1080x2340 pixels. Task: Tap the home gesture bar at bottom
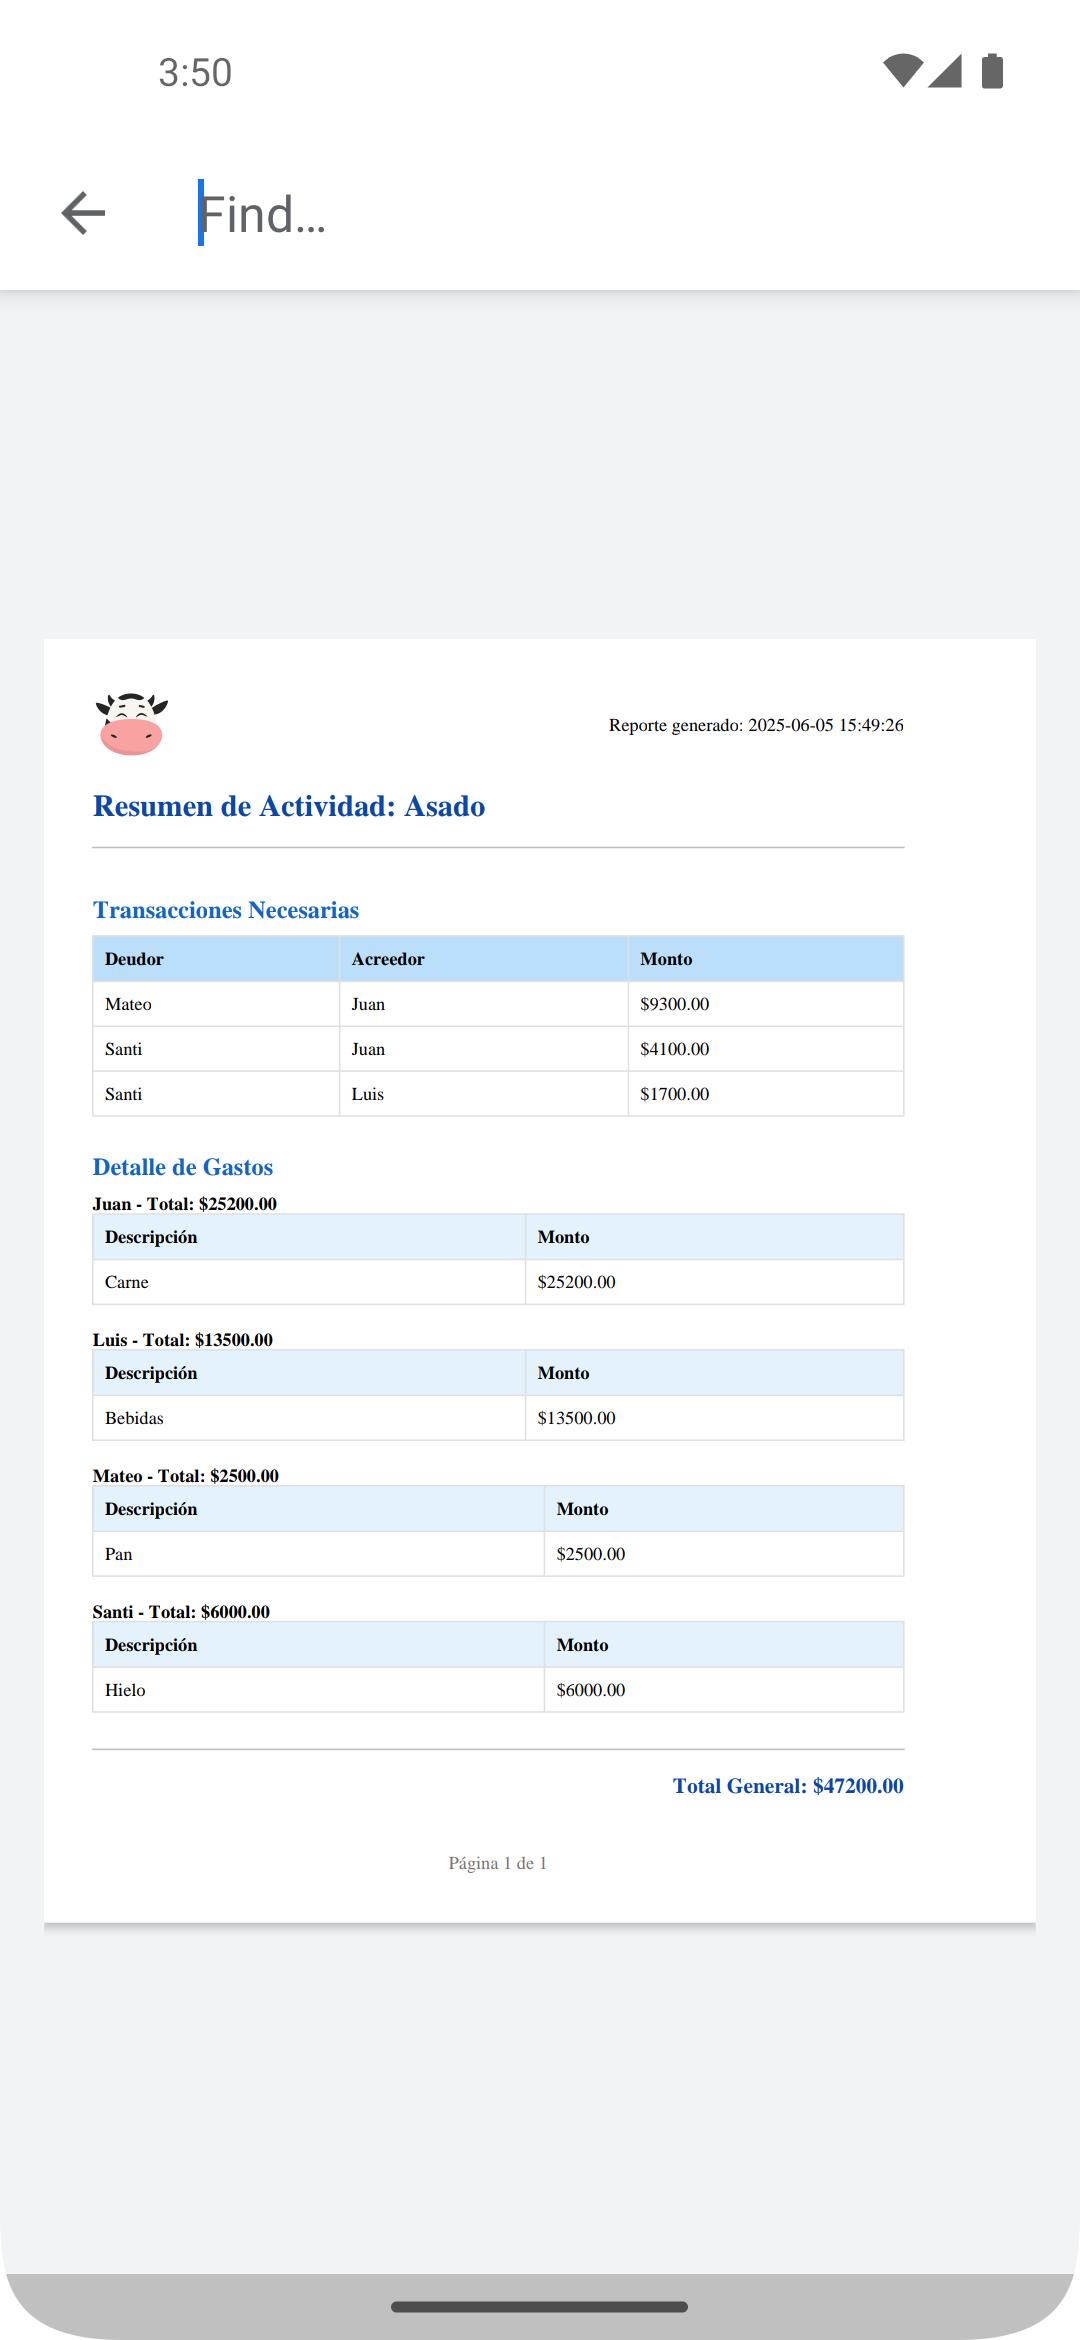point(540,2307)
